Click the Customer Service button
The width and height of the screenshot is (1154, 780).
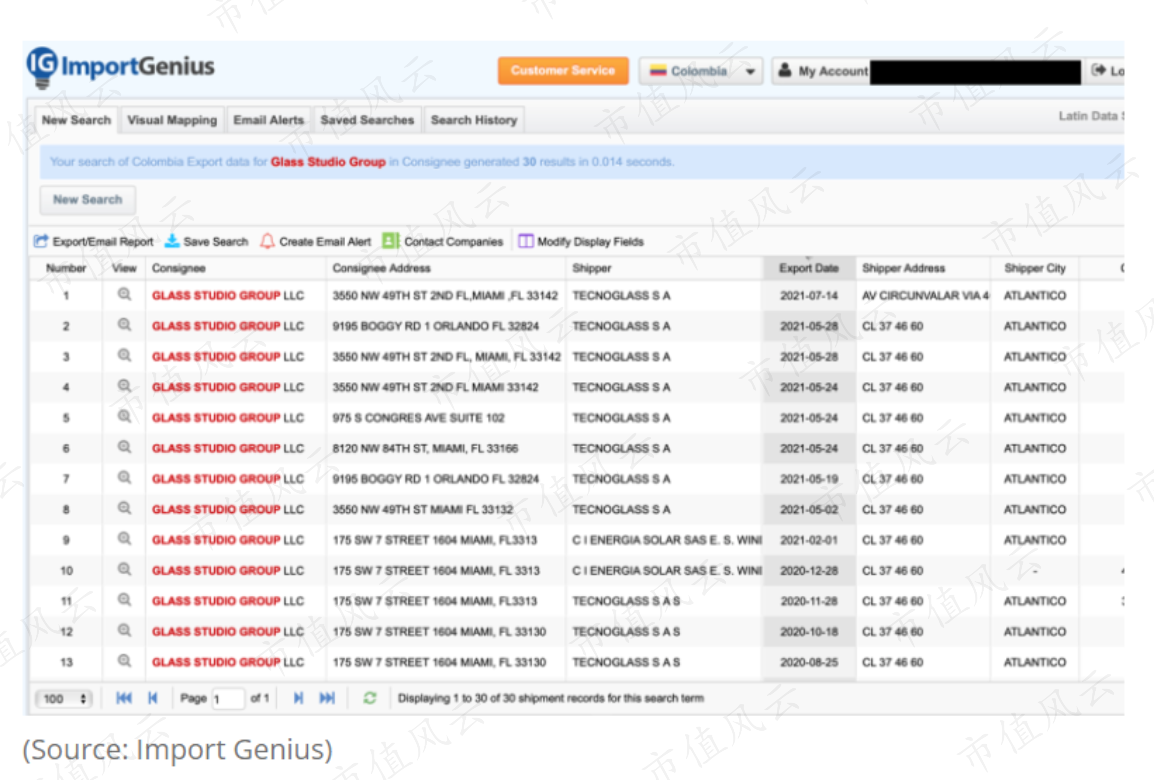(x=563, y=71)
